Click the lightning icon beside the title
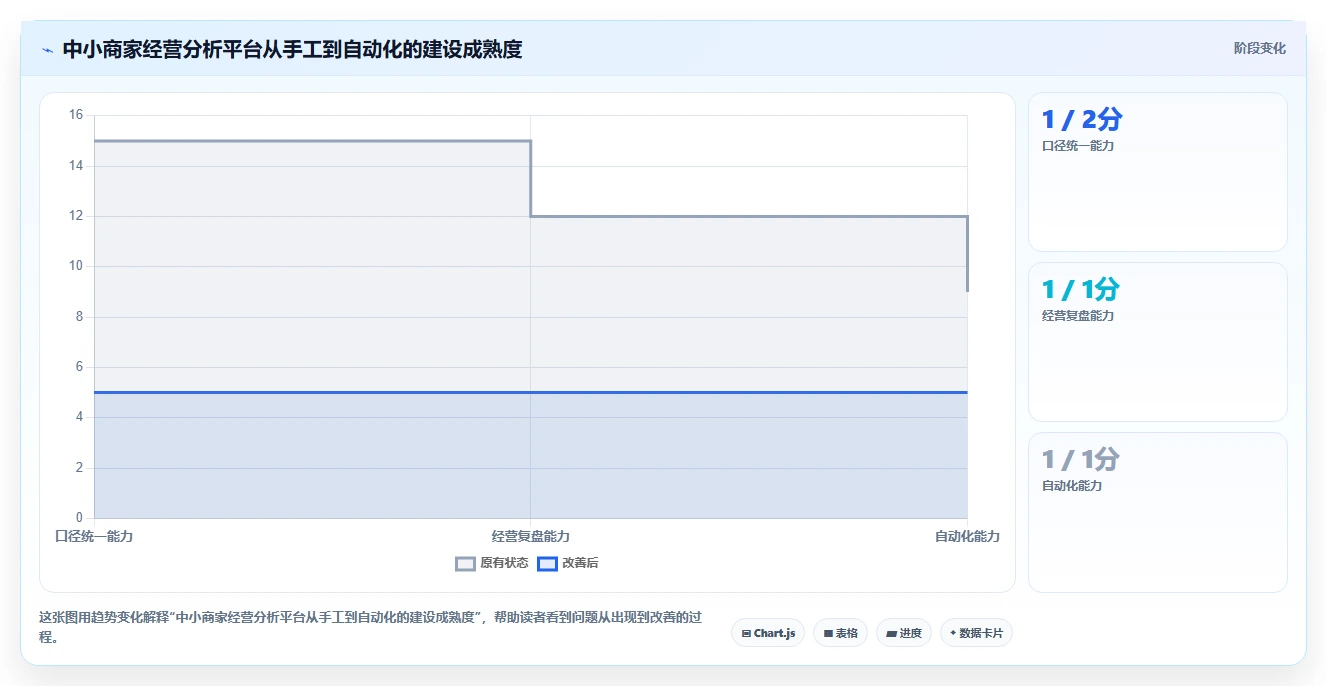The width and height of the screenshot is (1327, 686). coord(47,50)
